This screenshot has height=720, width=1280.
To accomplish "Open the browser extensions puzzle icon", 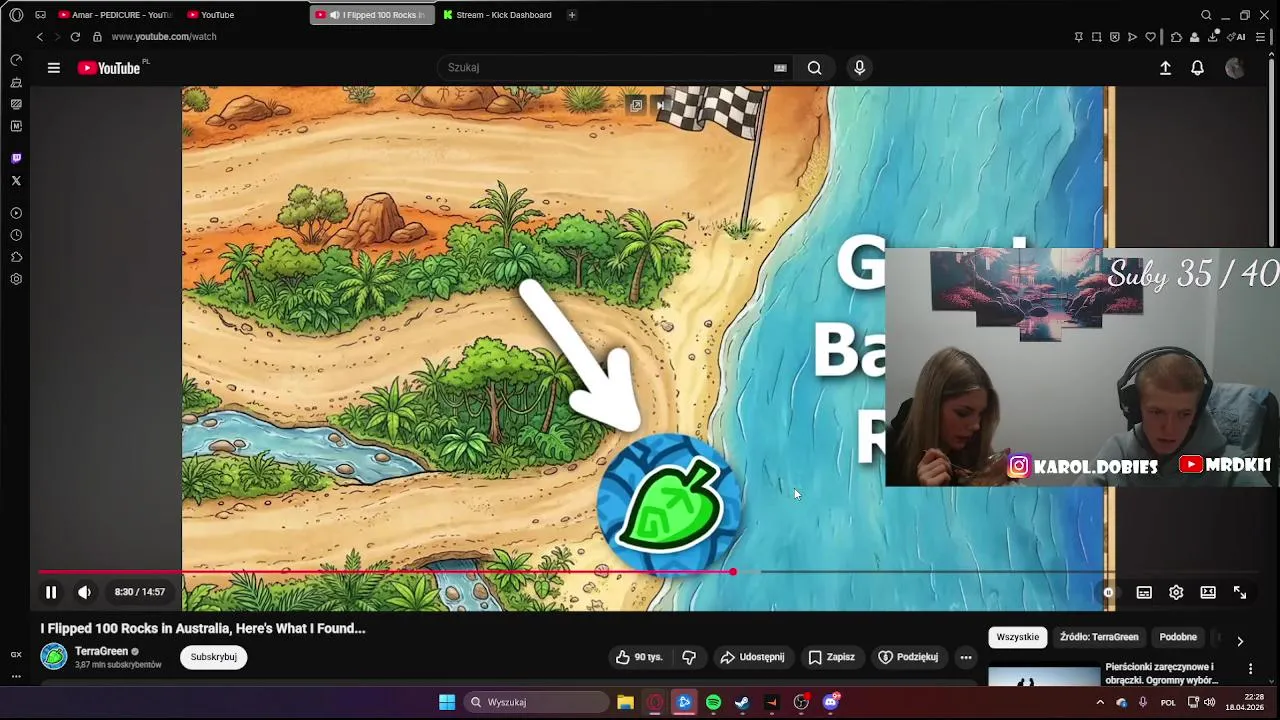I will click(x=1176, y=37).
